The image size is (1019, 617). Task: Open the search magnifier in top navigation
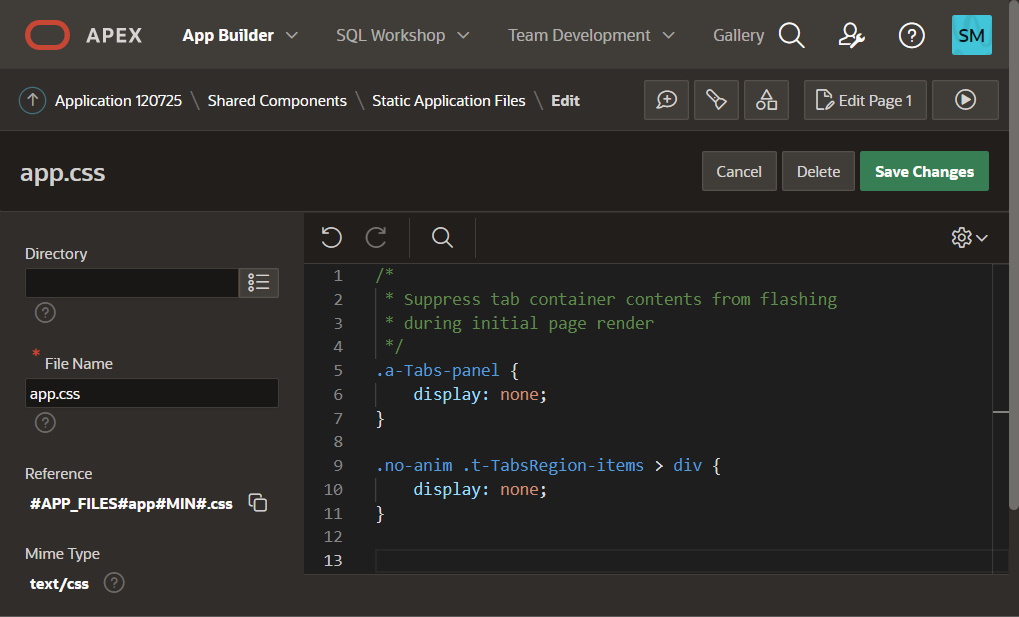pyautogui.click(x=791, y=35)
